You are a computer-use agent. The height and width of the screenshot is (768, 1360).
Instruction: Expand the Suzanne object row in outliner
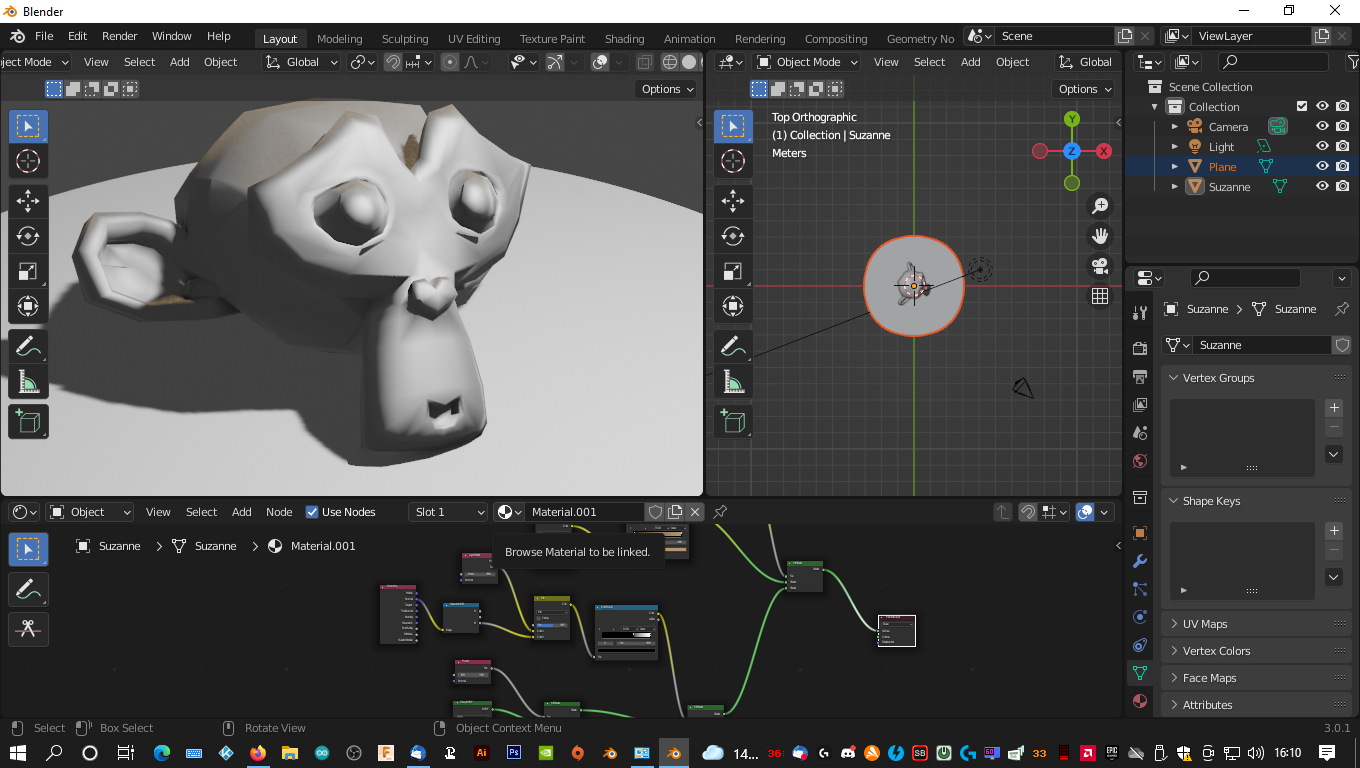1175,187
